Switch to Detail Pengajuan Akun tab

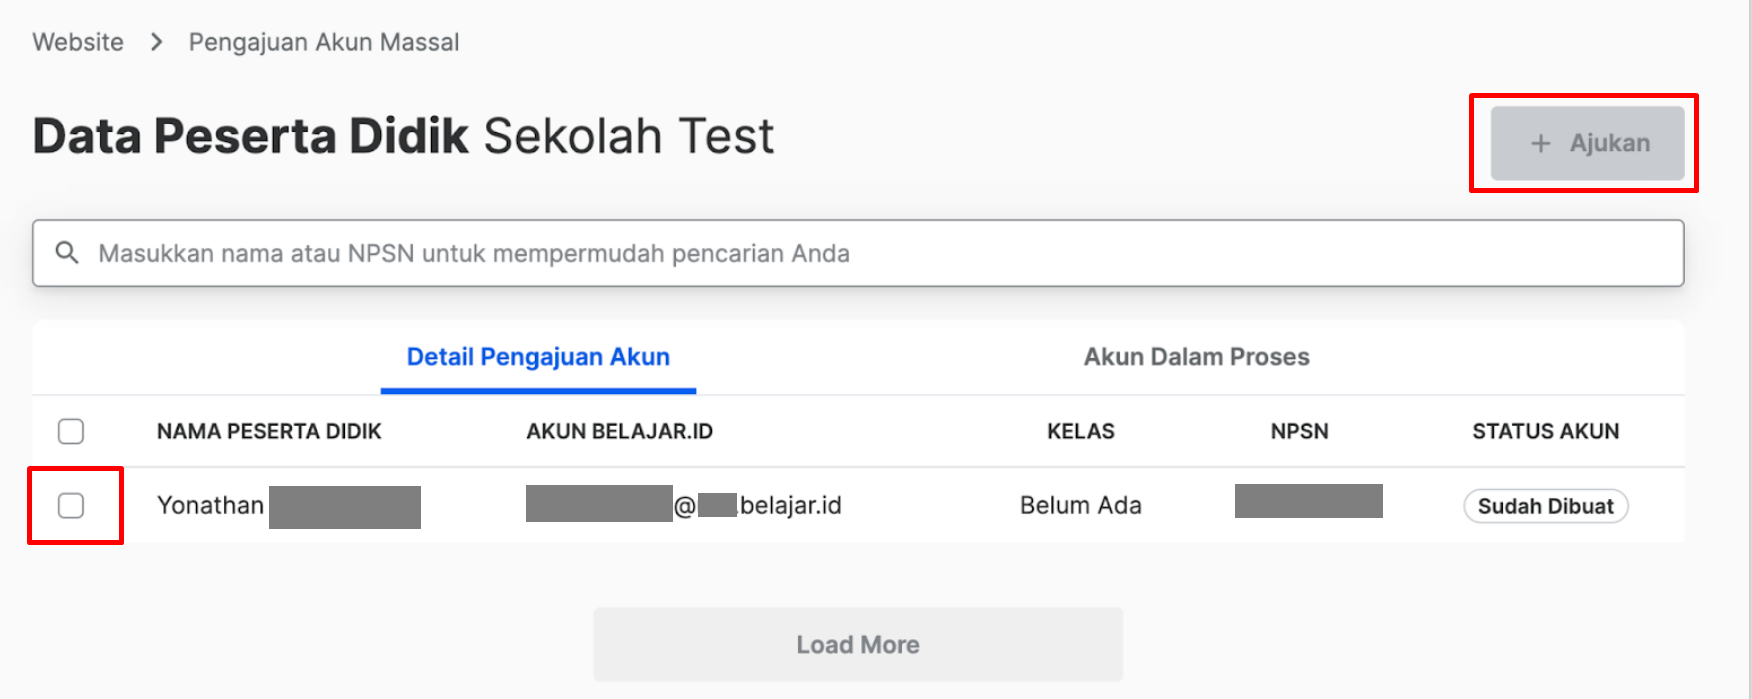point(538,357)
